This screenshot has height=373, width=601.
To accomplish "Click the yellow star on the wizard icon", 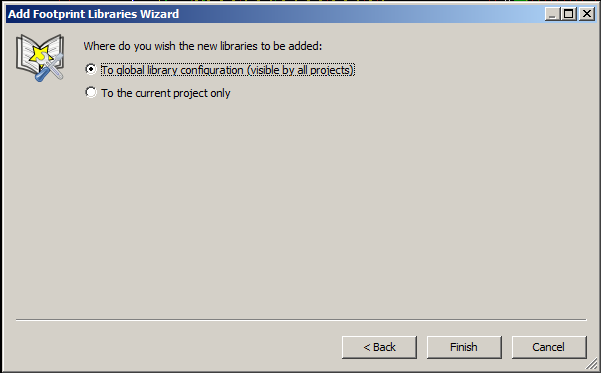I will (39, 55).
